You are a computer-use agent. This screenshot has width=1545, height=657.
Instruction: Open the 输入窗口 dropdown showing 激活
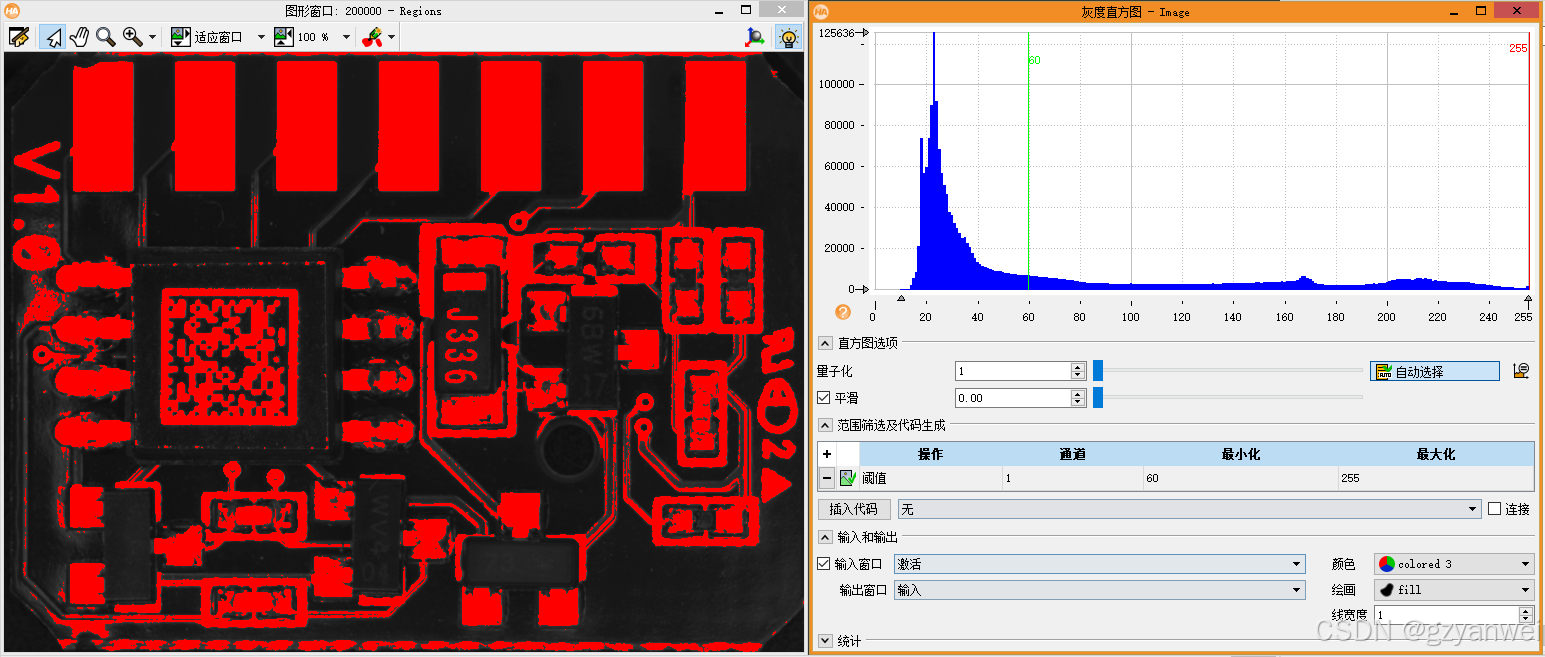coord(1099,564)
